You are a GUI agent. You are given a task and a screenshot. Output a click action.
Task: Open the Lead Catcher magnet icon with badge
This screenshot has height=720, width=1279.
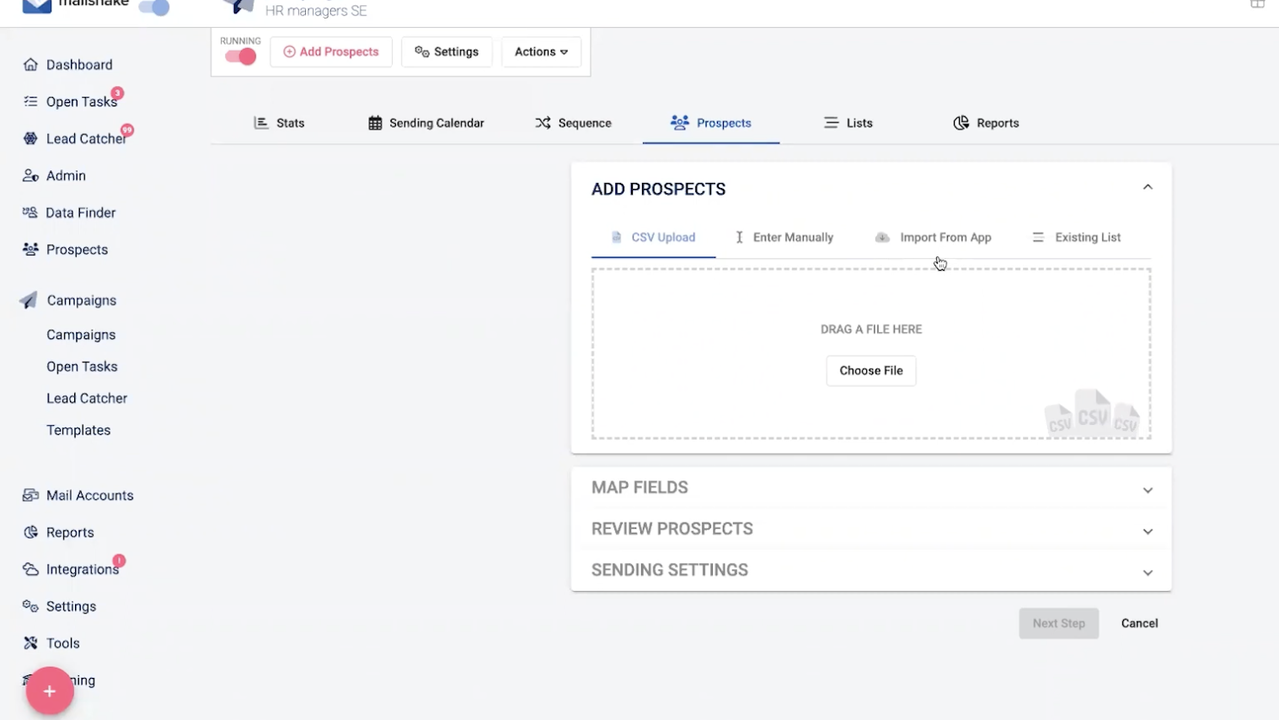click(x=30, y=139)
